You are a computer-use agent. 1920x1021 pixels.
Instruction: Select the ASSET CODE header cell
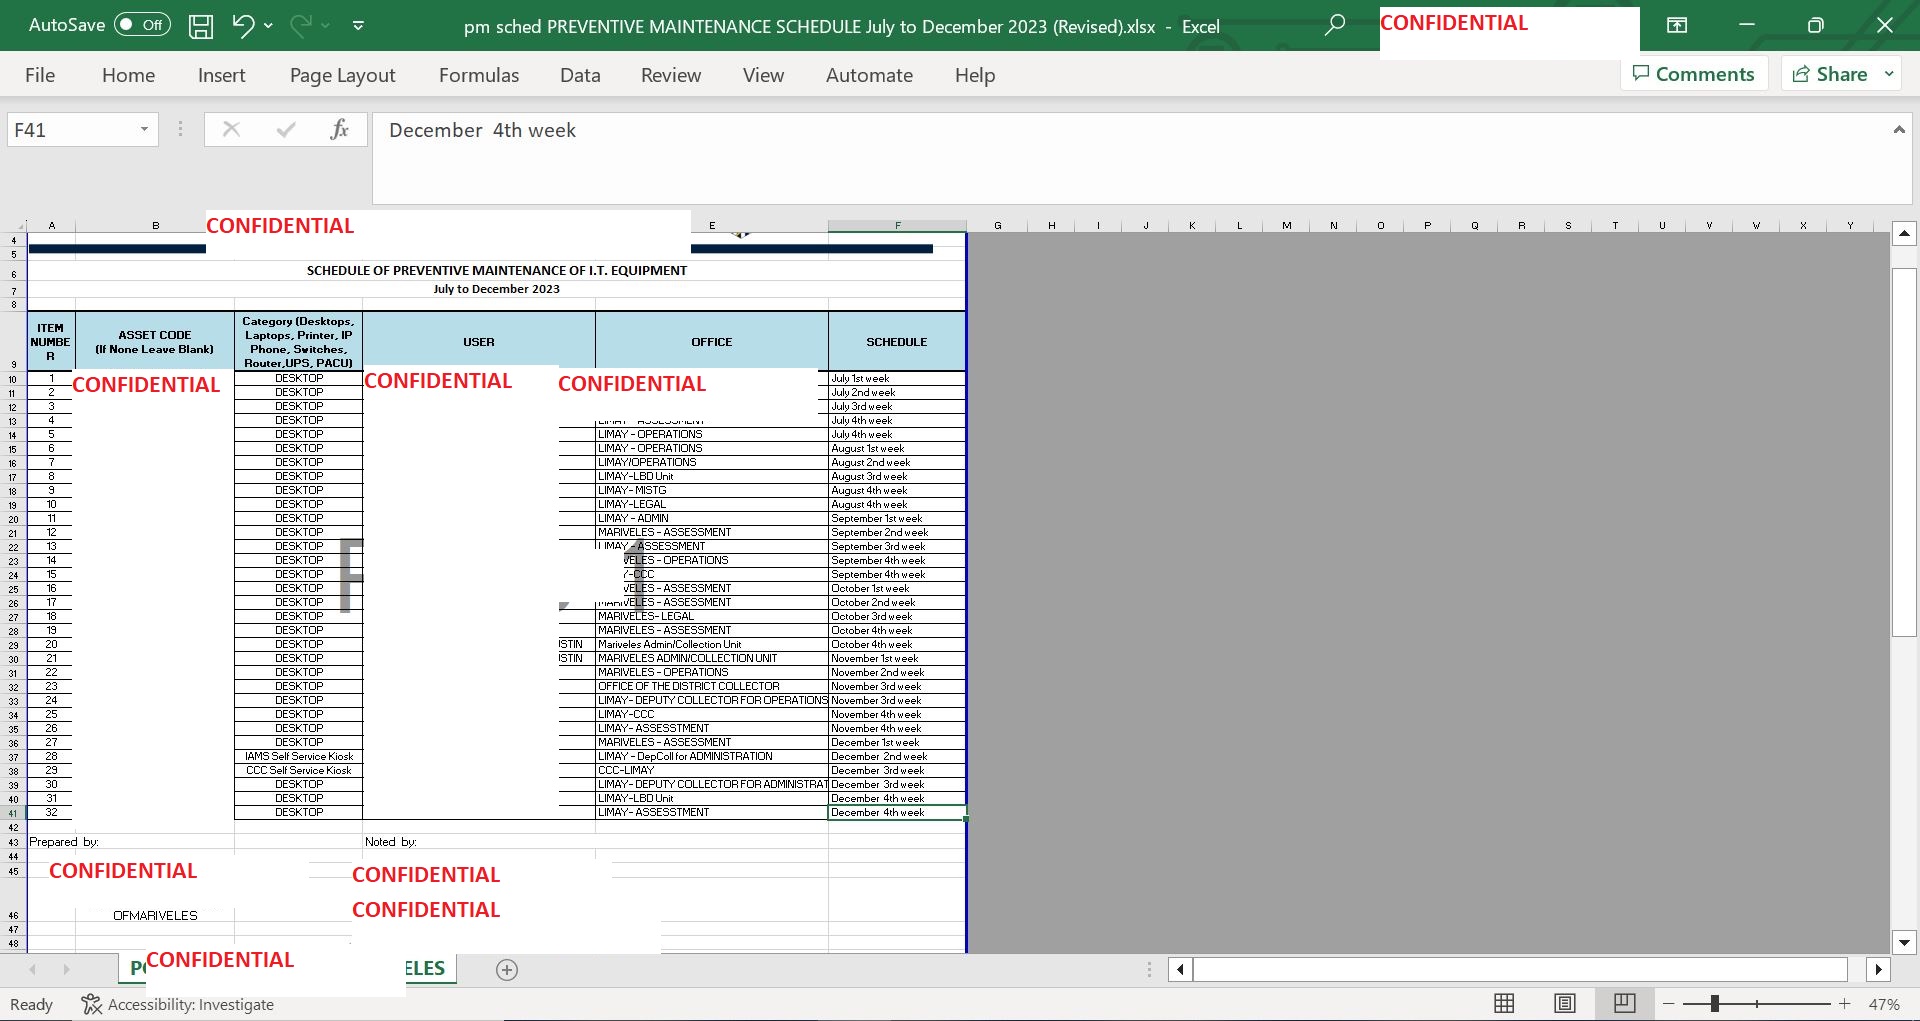click(x=155, y=342)
